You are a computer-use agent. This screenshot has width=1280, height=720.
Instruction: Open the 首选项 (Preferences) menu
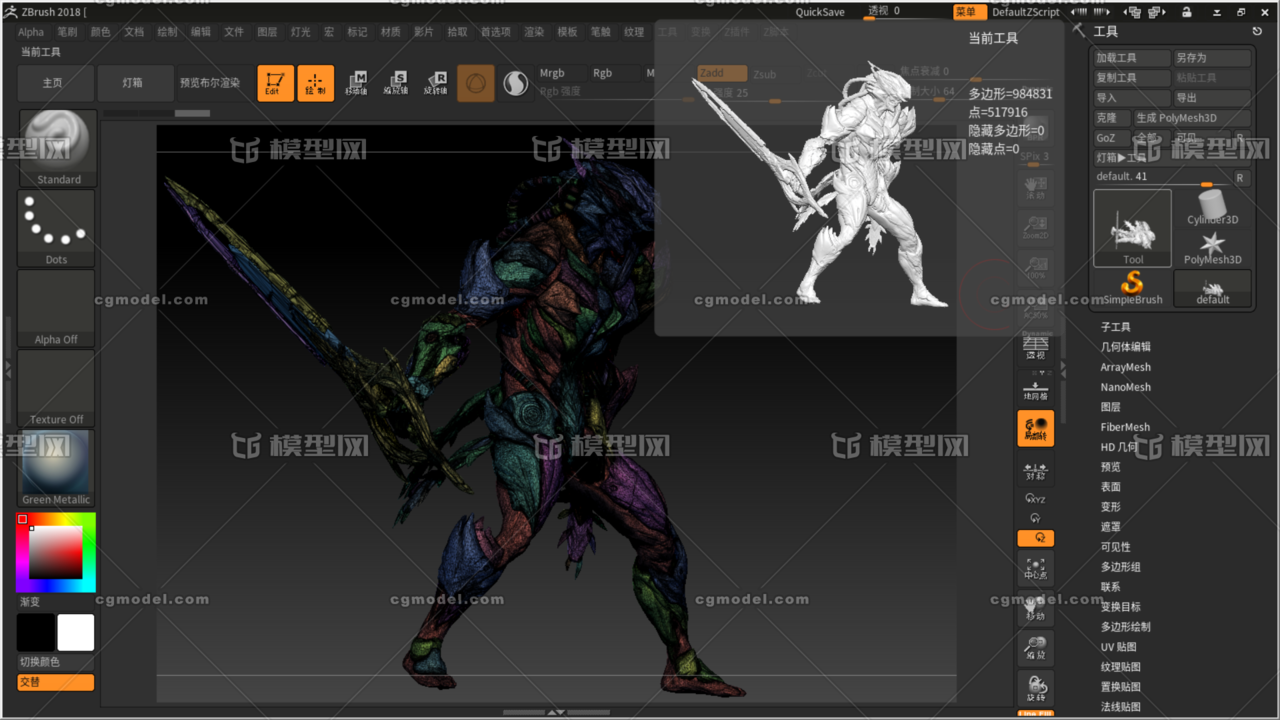pyautogui.click(x=495, y=32)
